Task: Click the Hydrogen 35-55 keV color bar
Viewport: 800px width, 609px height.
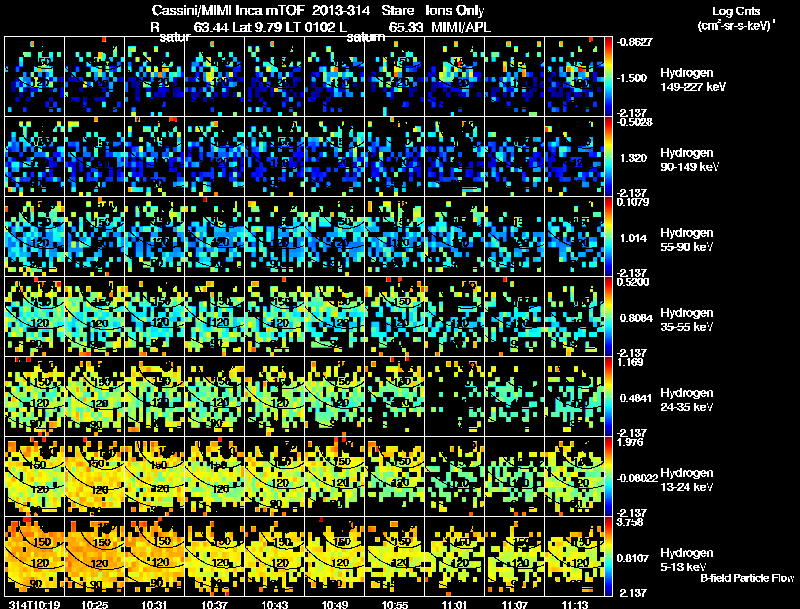Action: (x=608, y=317)
